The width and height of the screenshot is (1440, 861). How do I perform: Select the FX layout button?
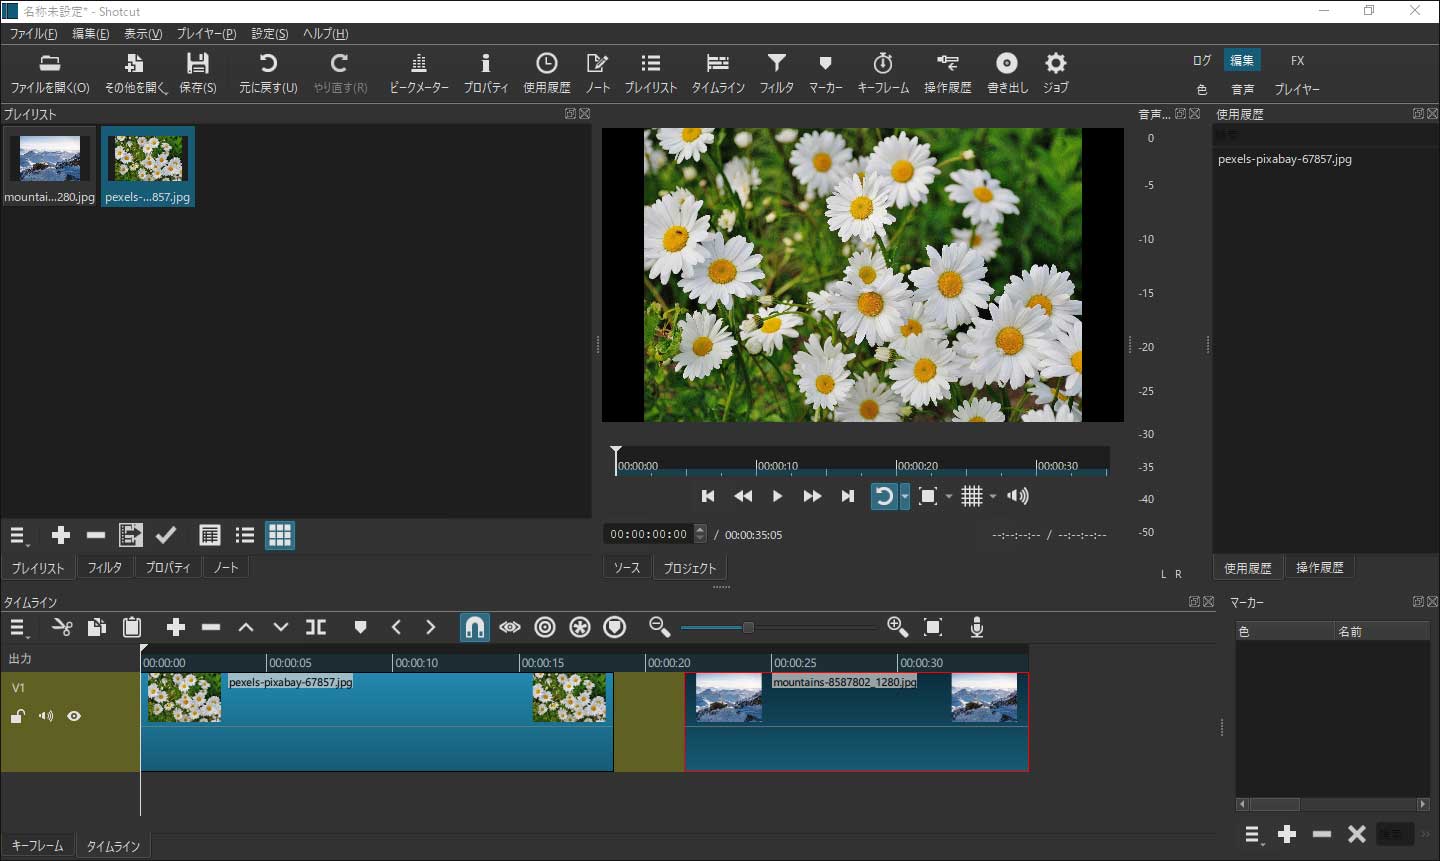[1297, 60]
